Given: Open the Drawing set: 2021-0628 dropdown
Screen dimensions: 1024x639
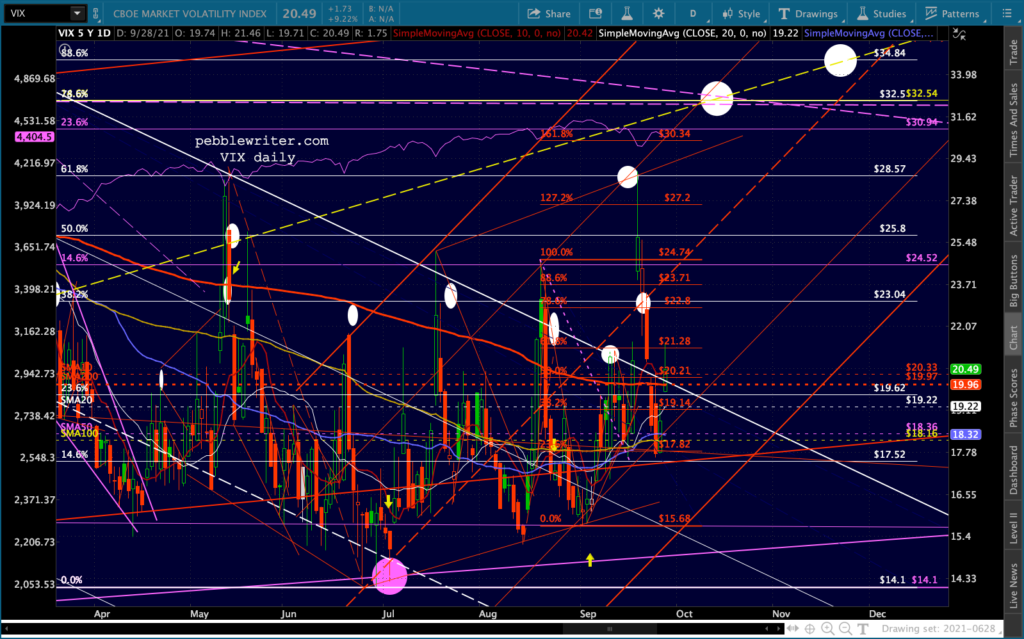Looking at the screenshot, I should pos(942,629).
